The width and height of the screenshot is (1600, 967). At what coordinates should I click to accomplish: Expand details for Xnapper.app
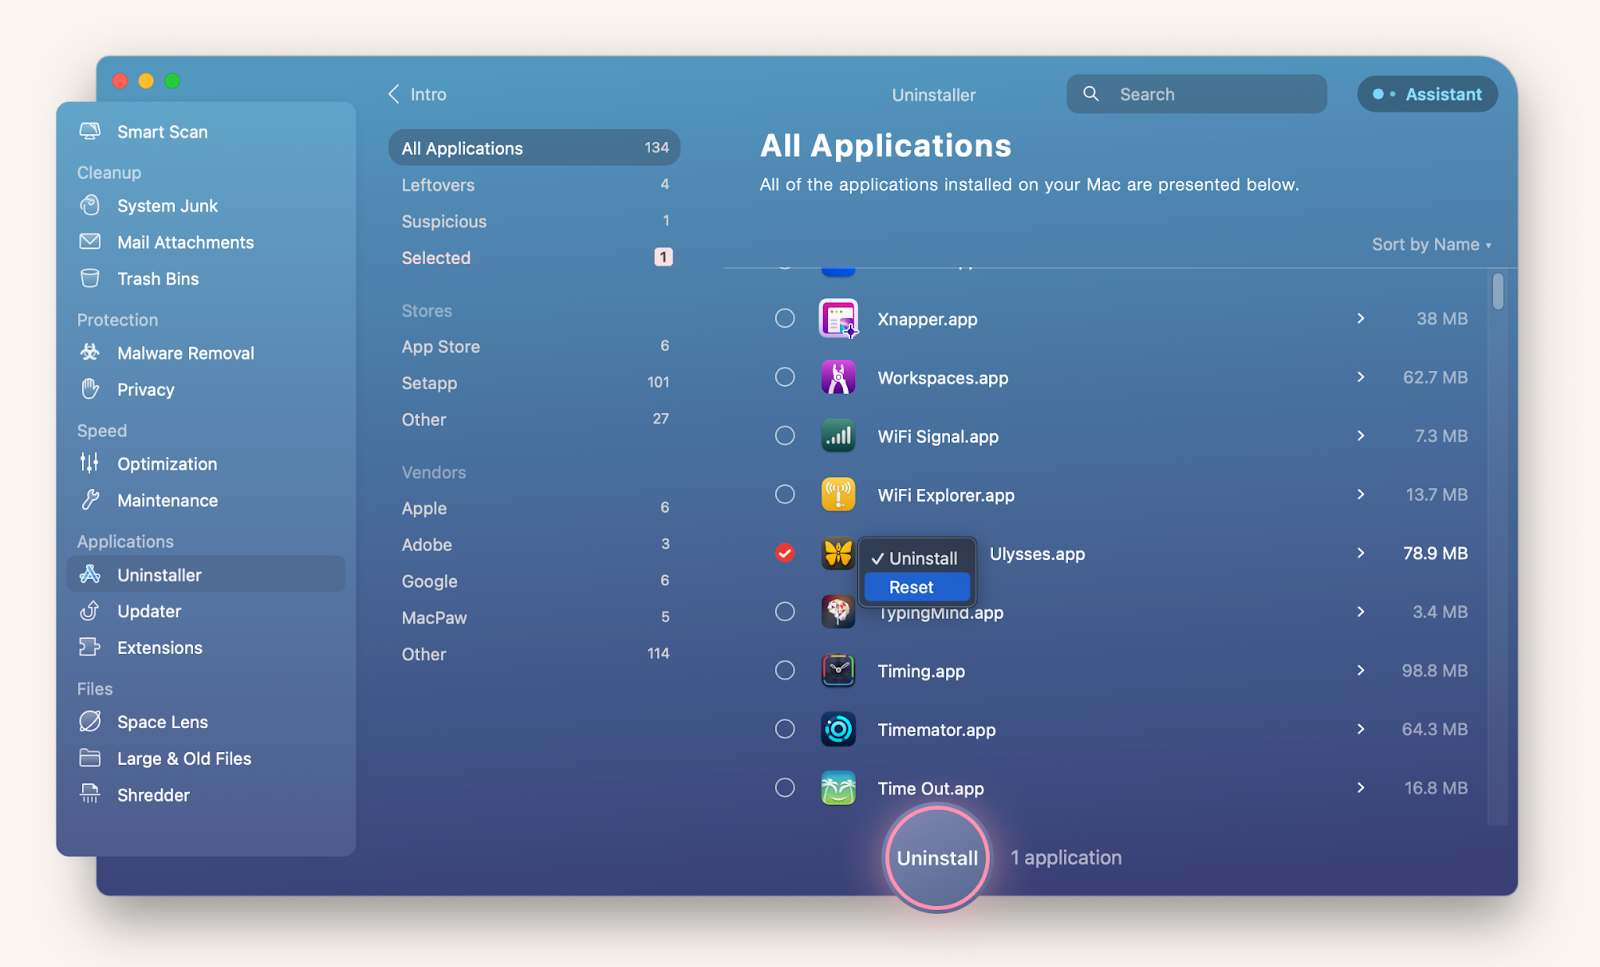[x=1361, y=318]
